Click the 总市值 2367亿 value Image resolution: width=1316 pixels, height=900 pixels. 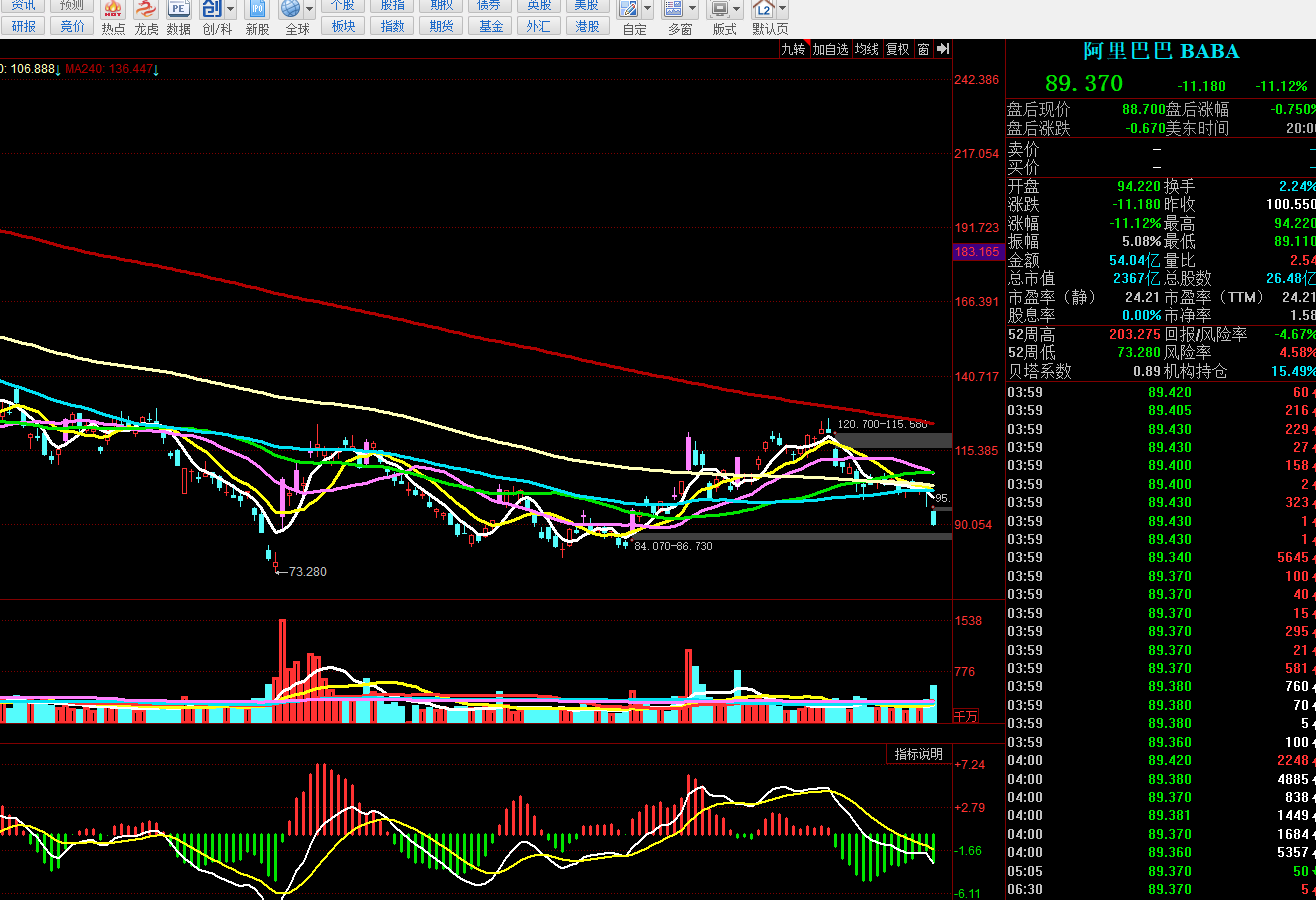(1137, 278)
